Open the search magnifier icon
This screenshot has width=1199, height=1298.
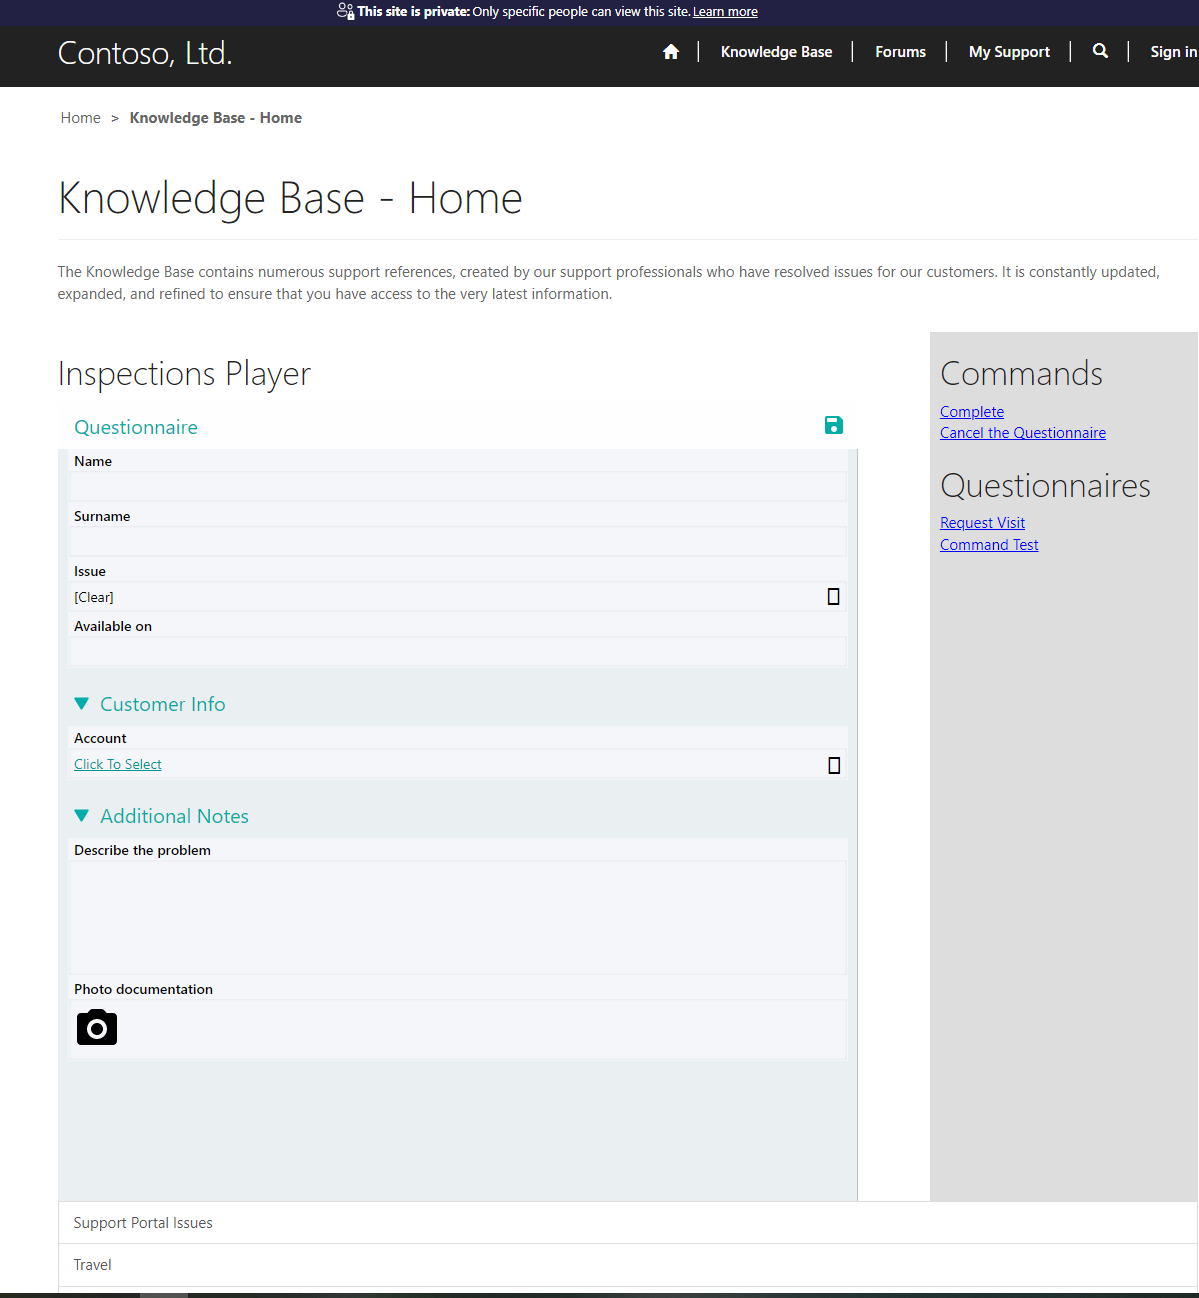(x=1100, y=51)
